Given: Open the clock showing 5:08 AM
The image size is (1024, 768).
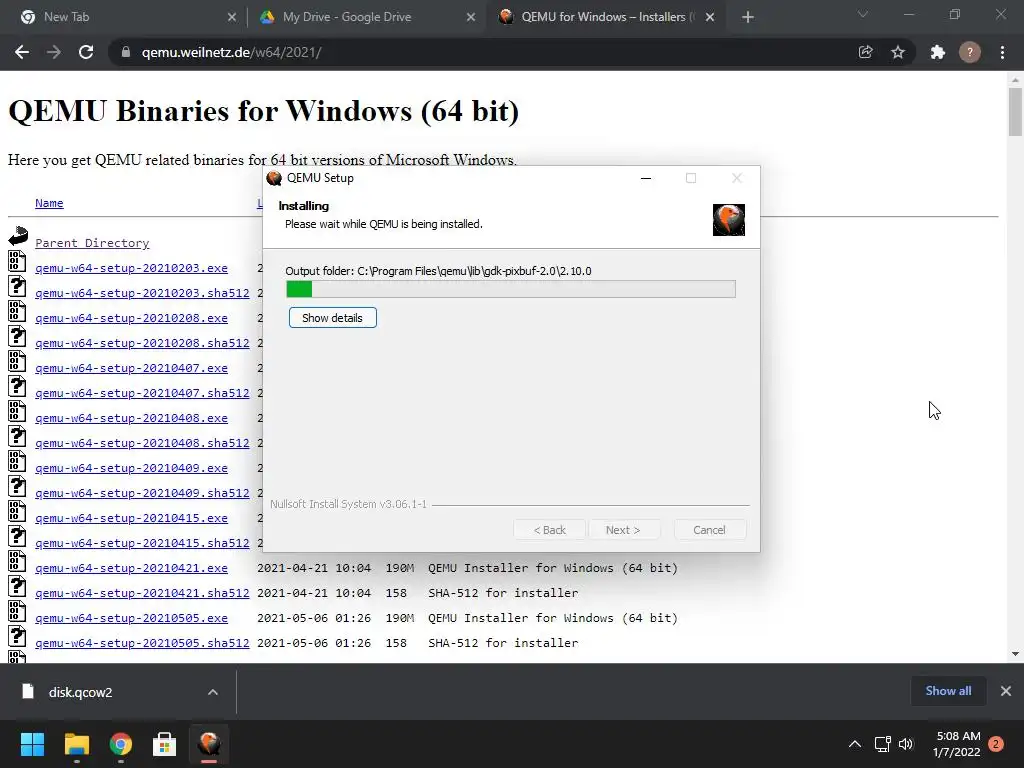Looking at the screenshot, I should 957,744.
